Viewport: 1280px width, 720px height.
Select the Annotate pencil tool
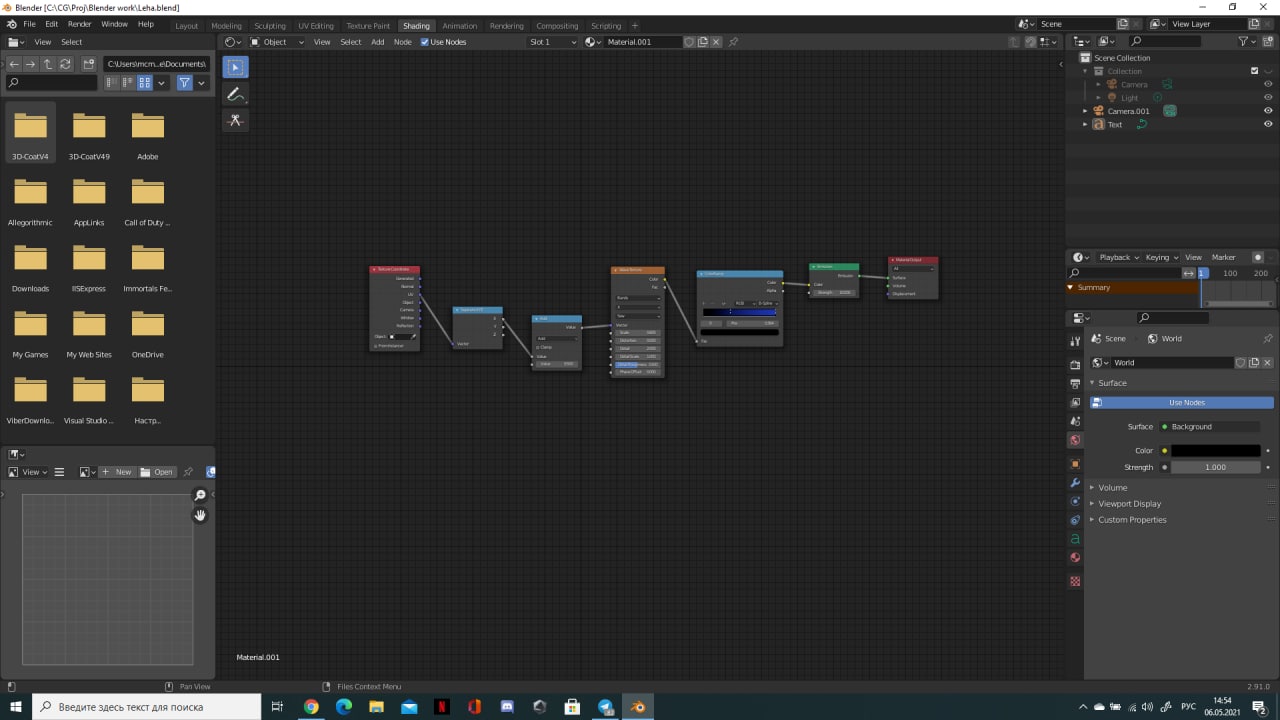coord(235,94)
